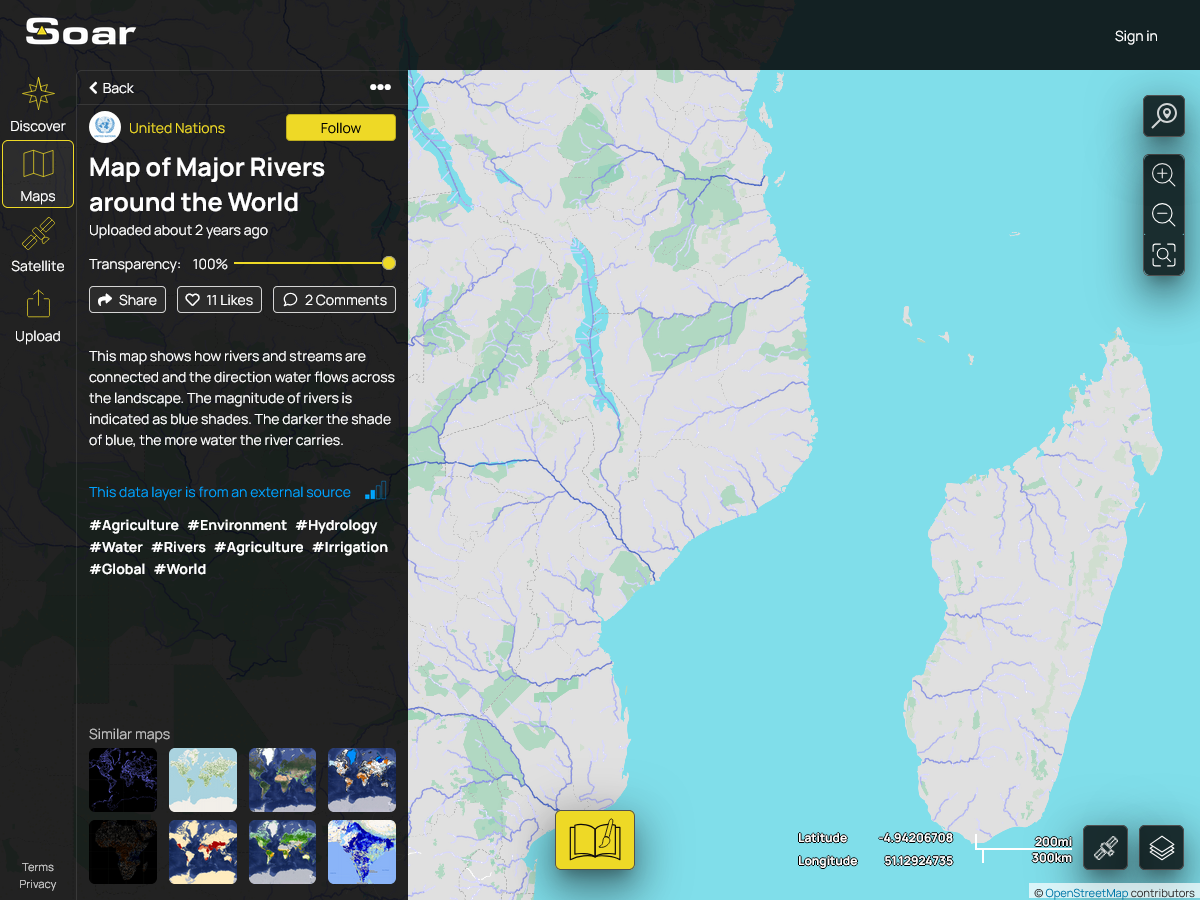Like this map with 11 Likes button
The width and height of the screenshot is (1200, 900).
(x=220, y=300)
